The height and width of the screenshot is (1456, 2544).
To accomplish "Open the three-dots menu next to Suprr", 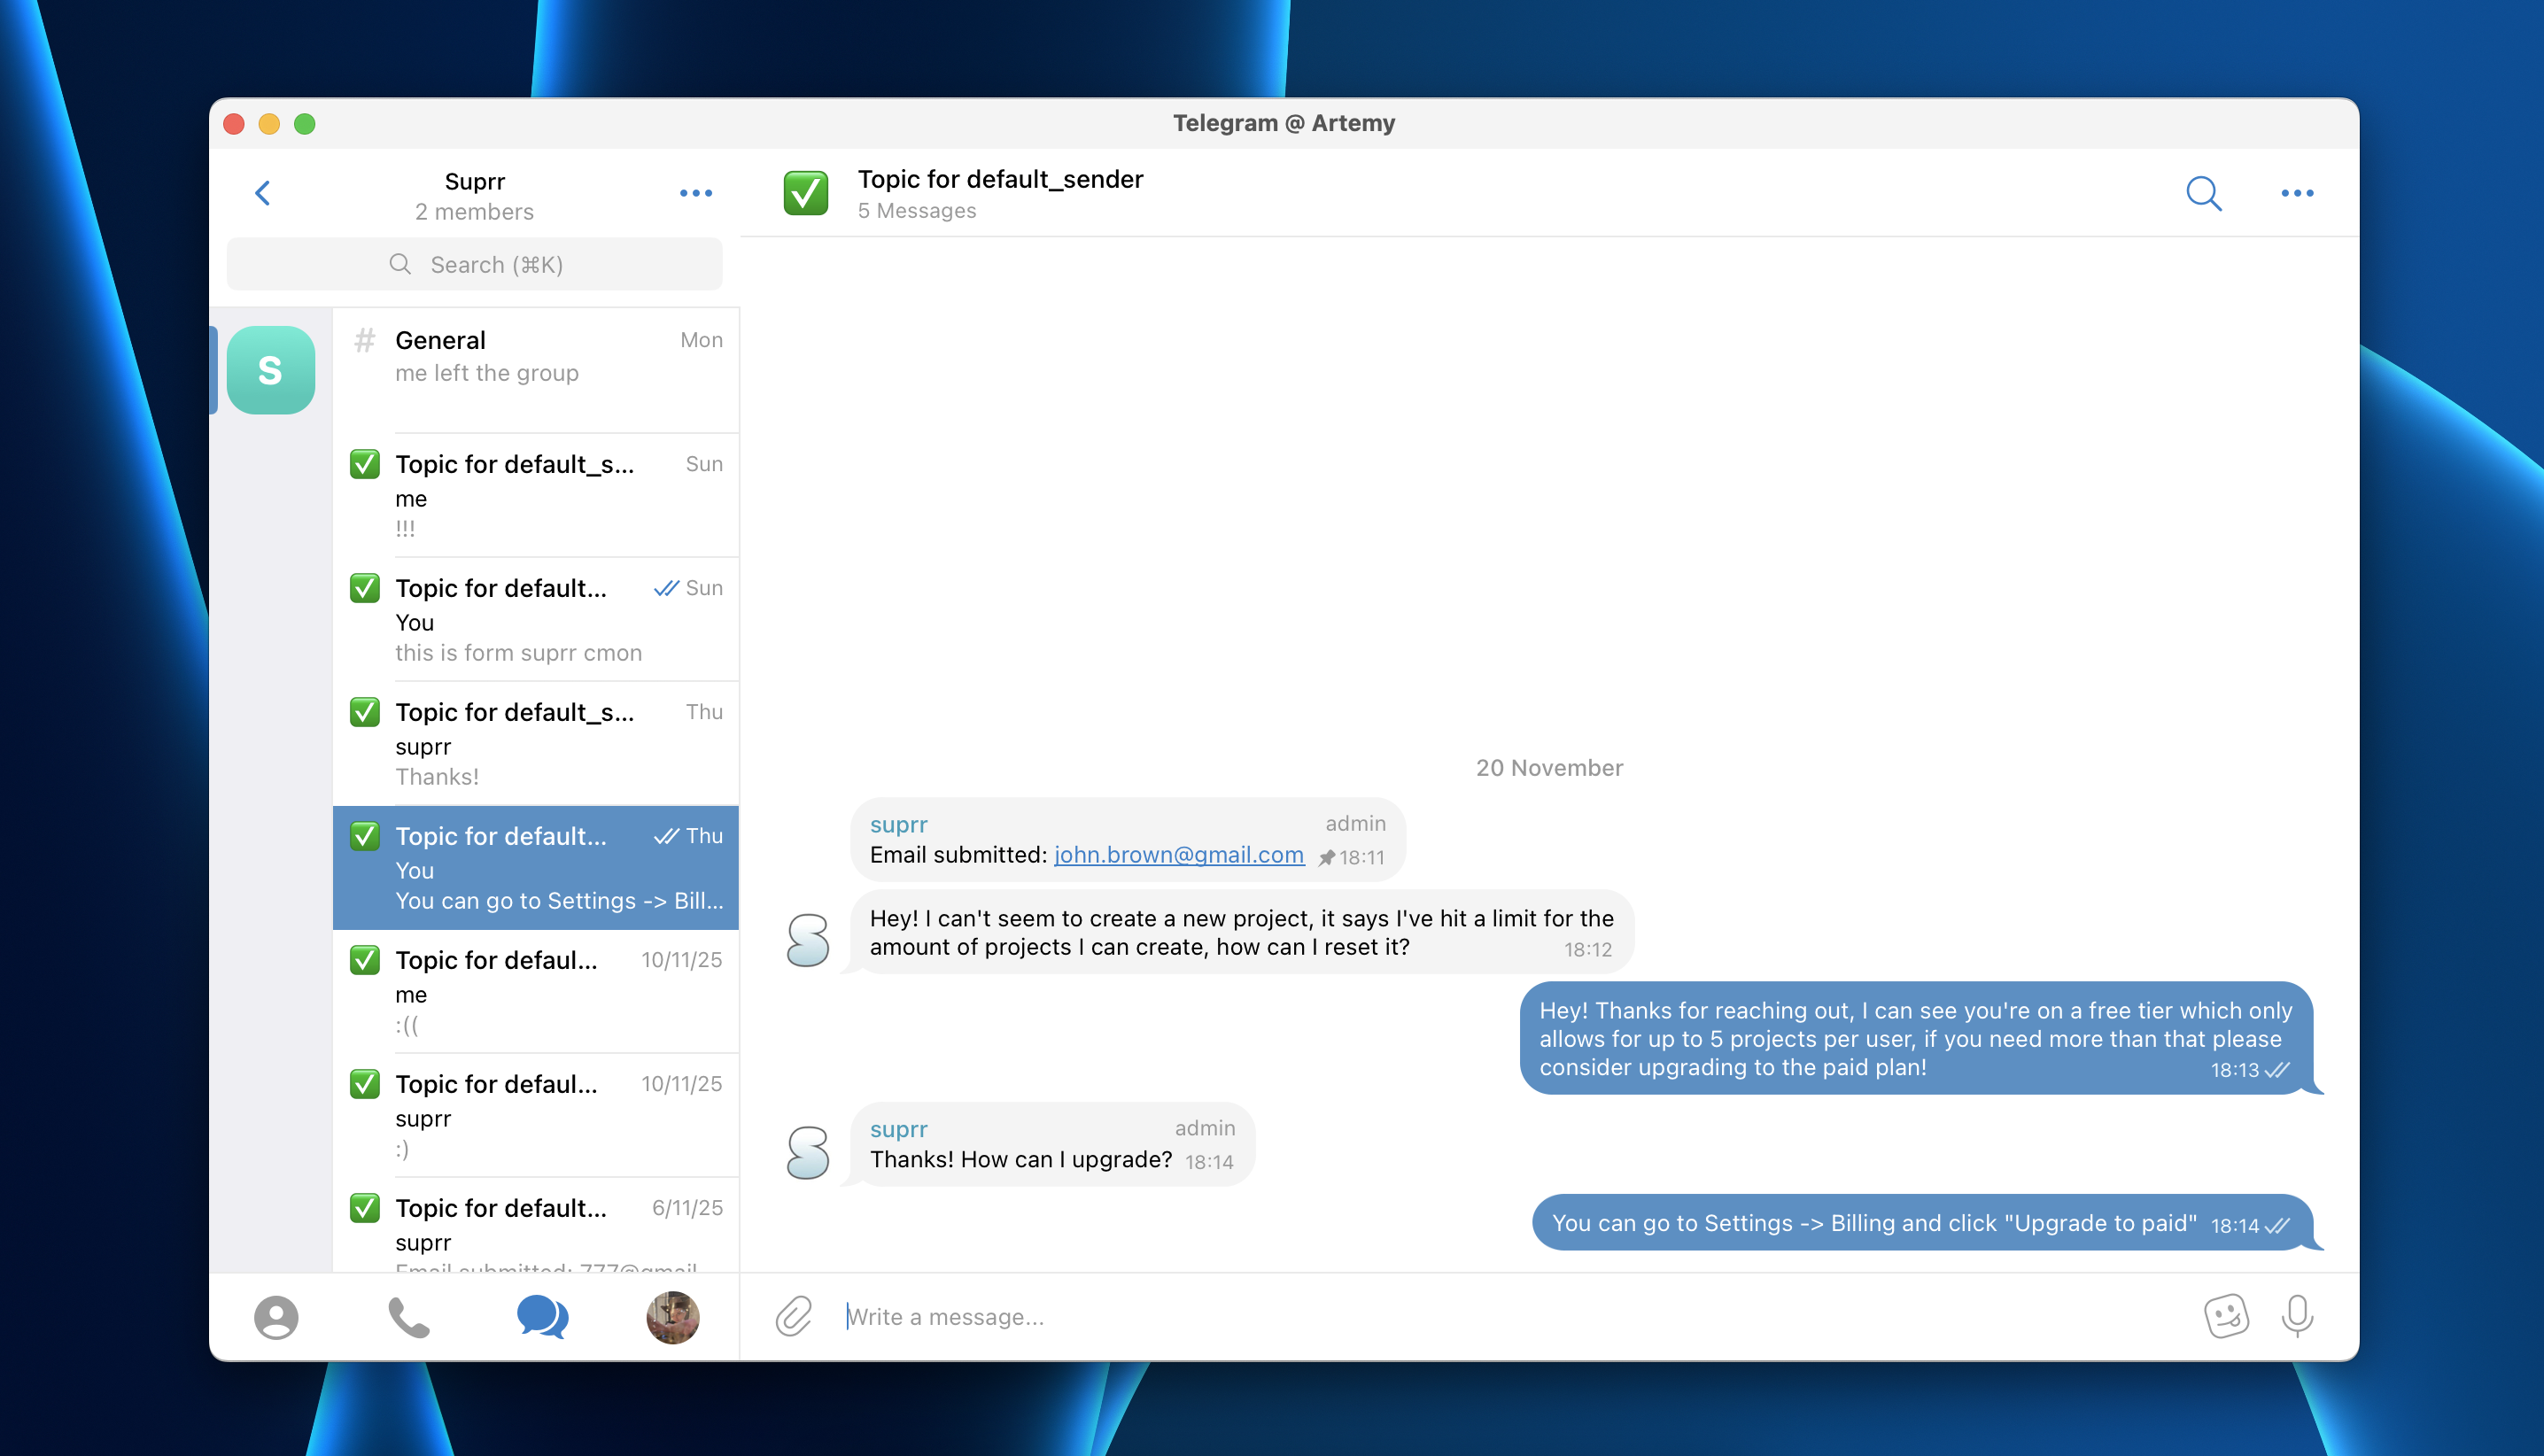I will [x=696, y=193].
